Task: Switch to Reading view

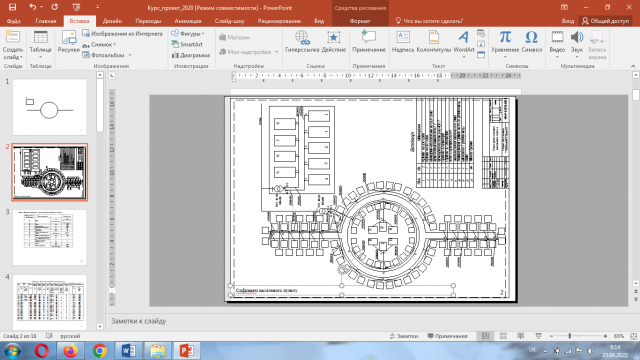Action: point(521,336)
